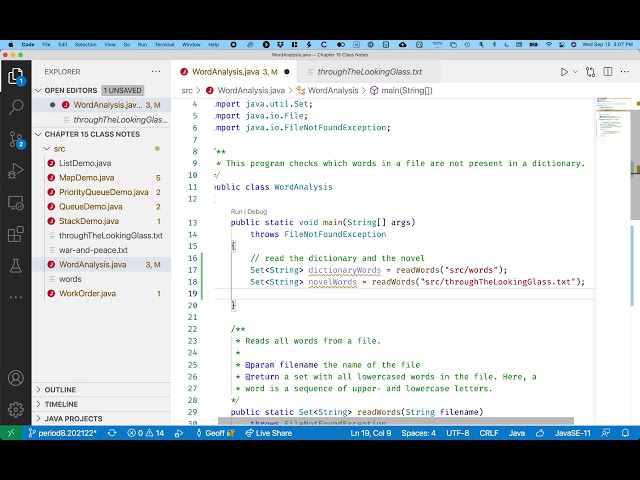Open the Testing beaker view
Viewport: 640px width, 480px height.
pyautogui.click(x=16, y=266)
